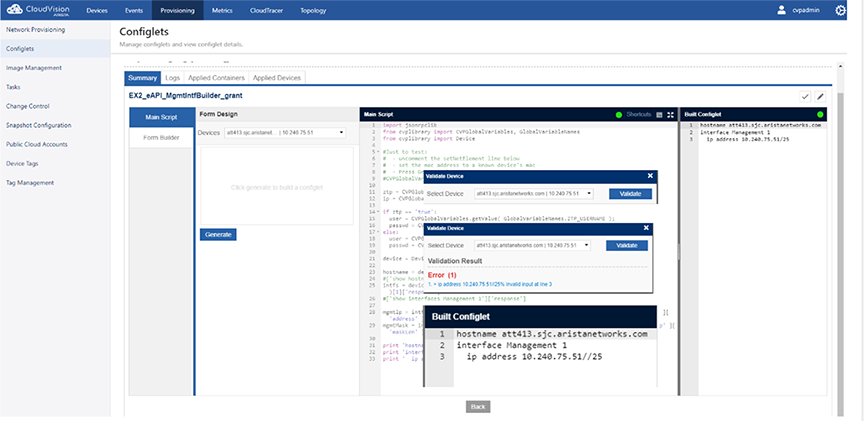Click the Error (1) label

click(x=442, y=274)
